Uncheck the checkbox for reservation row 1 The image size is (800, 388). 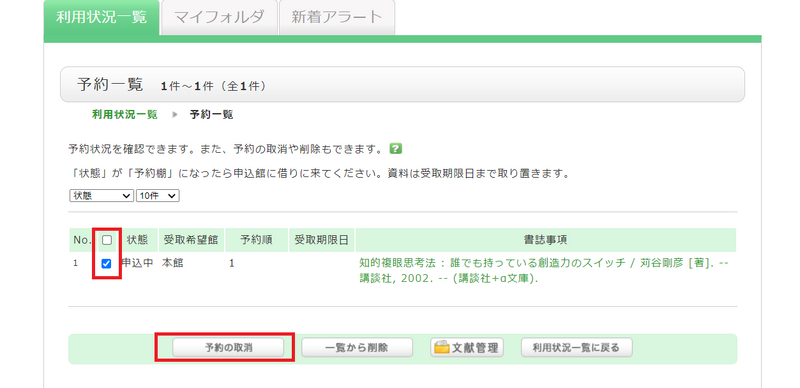107,264
